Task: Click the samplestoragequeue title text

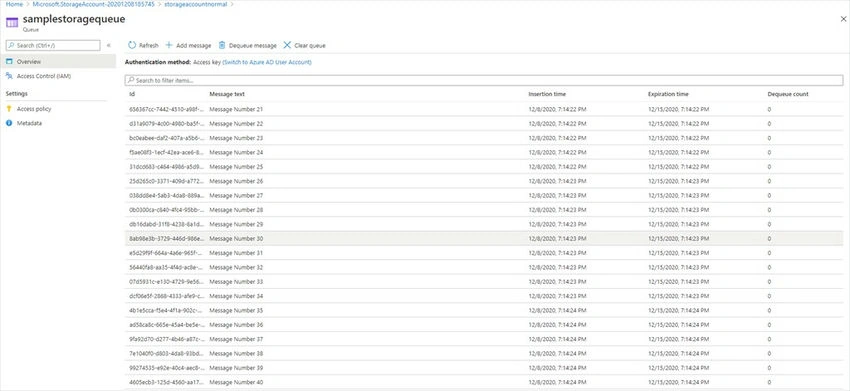Action: coord(74,19)
